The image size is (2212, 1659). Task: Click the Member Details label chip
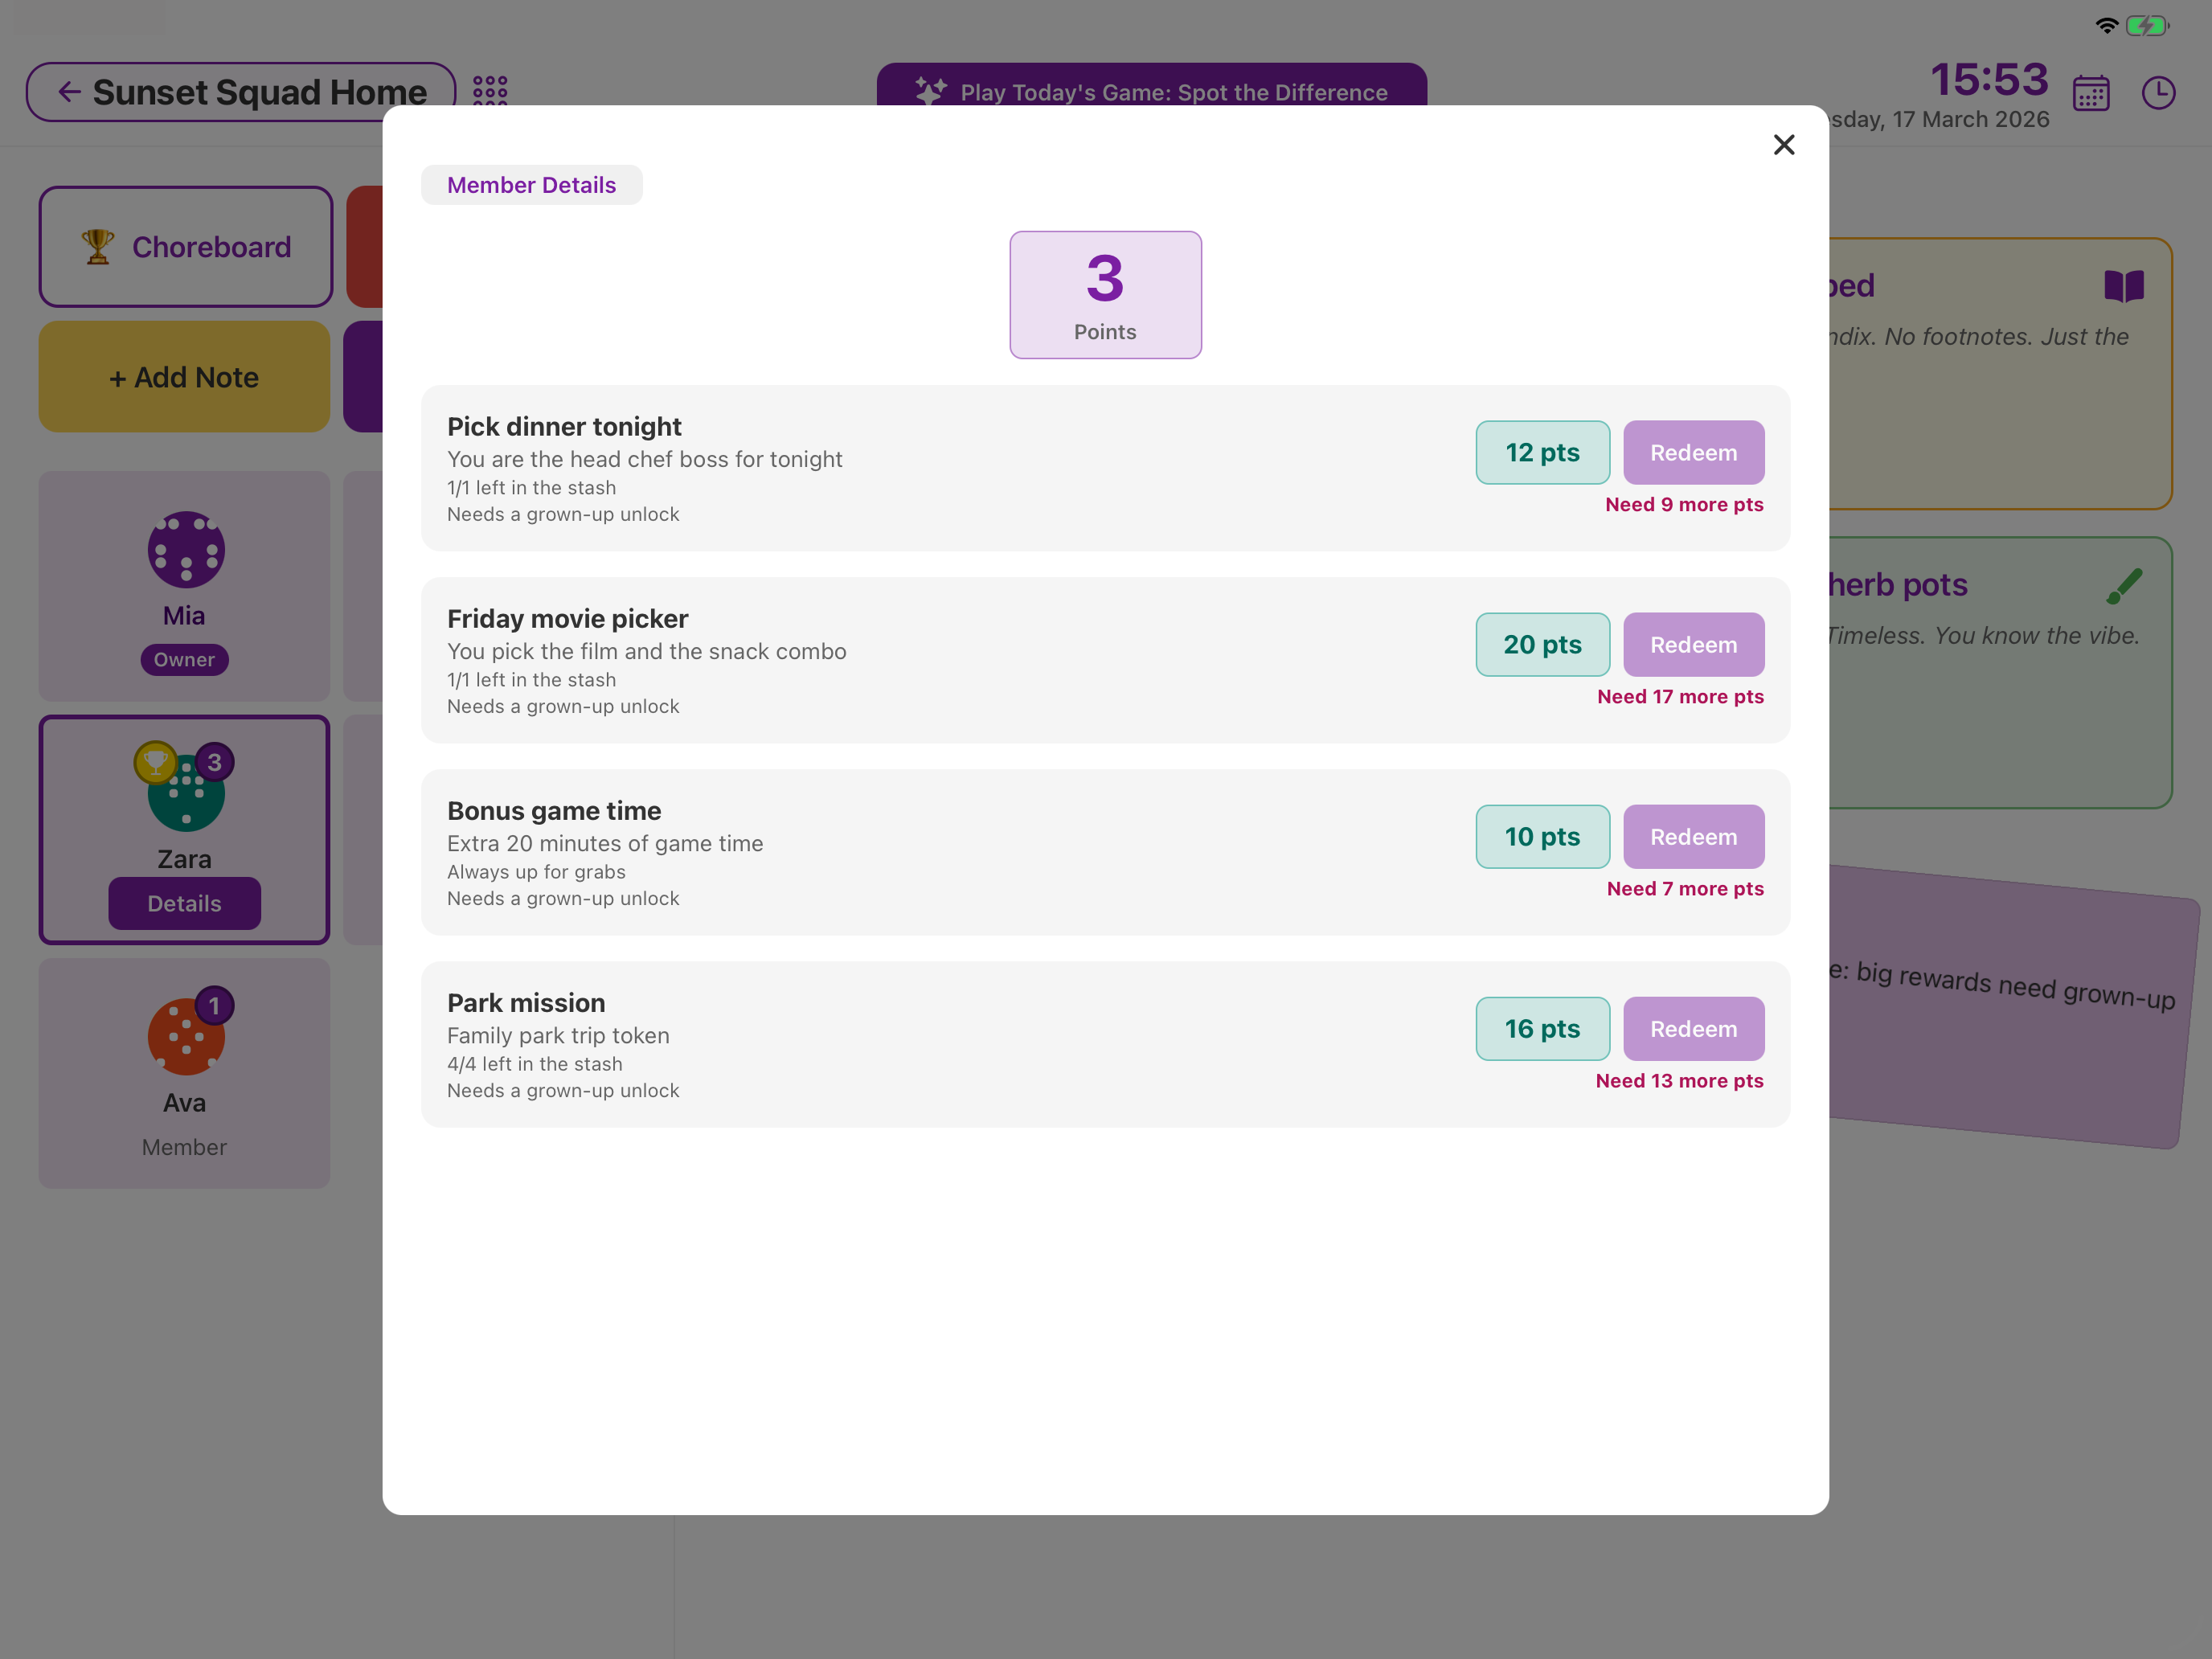(x=531, y=184)
